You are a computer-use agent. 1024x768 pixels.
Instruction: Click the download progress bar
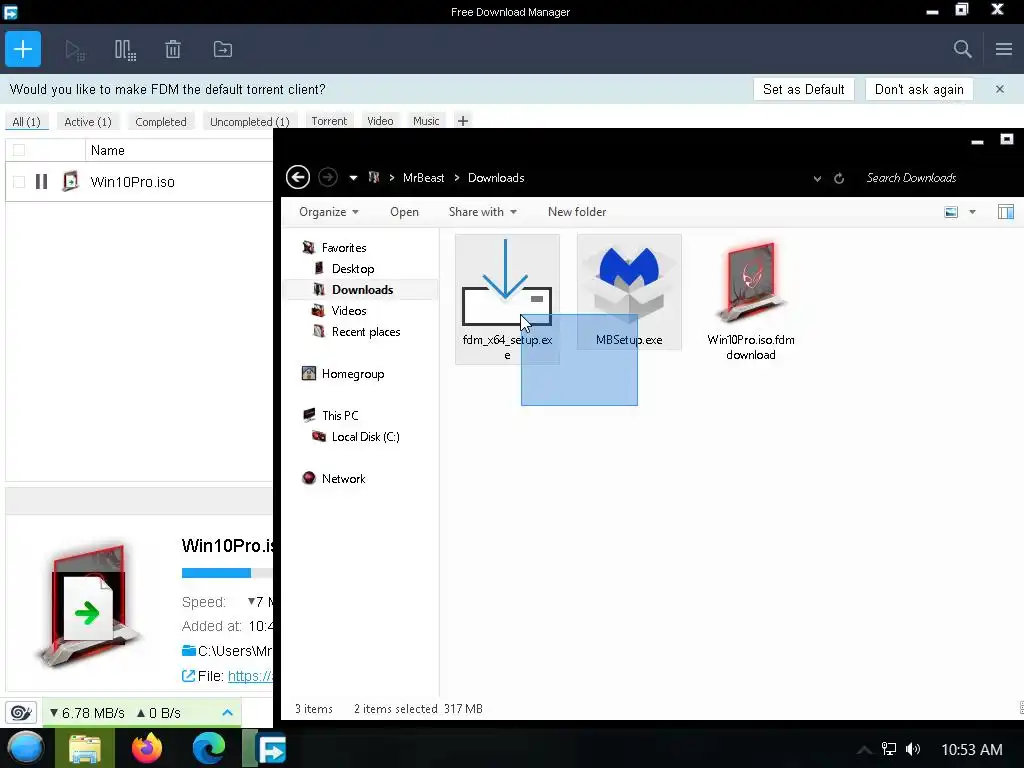[227, 573]
